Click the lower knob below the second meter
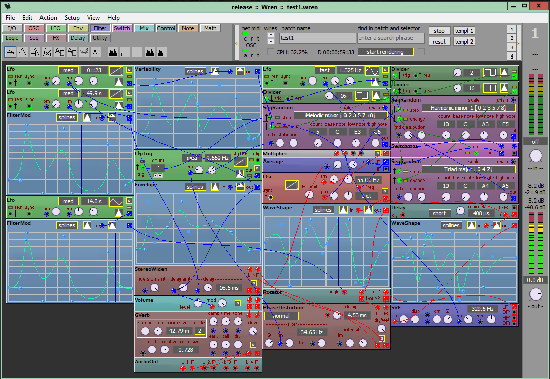The image size is (550, 379). click(535, 294)
